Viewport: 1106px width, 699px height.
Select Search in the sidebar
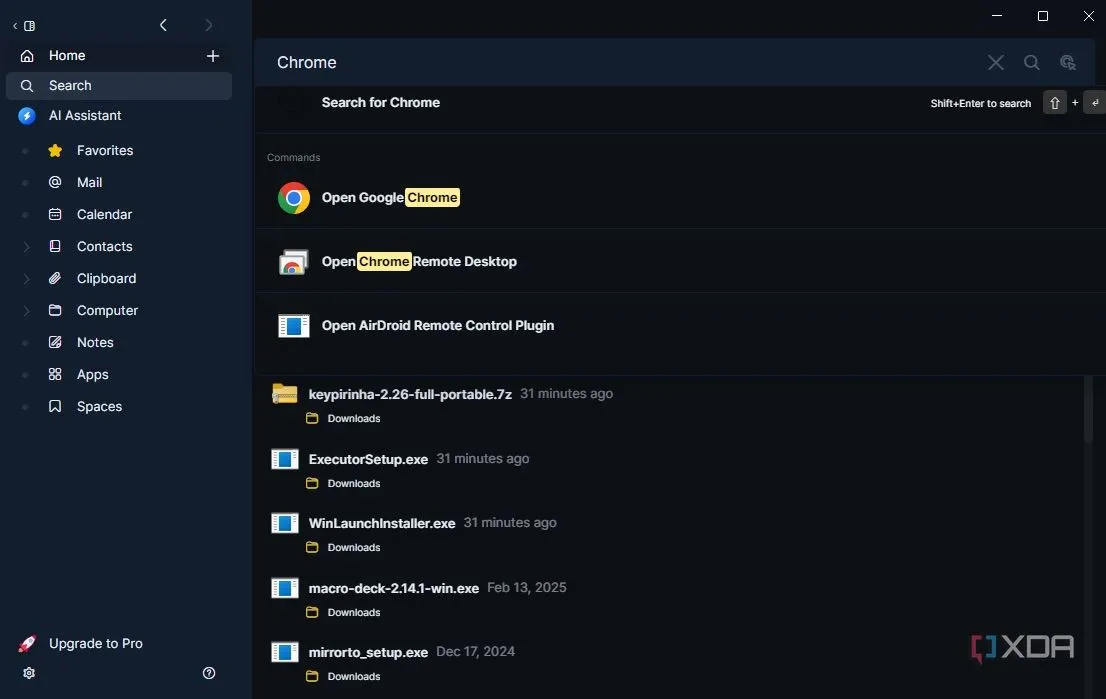click(118, 85)
